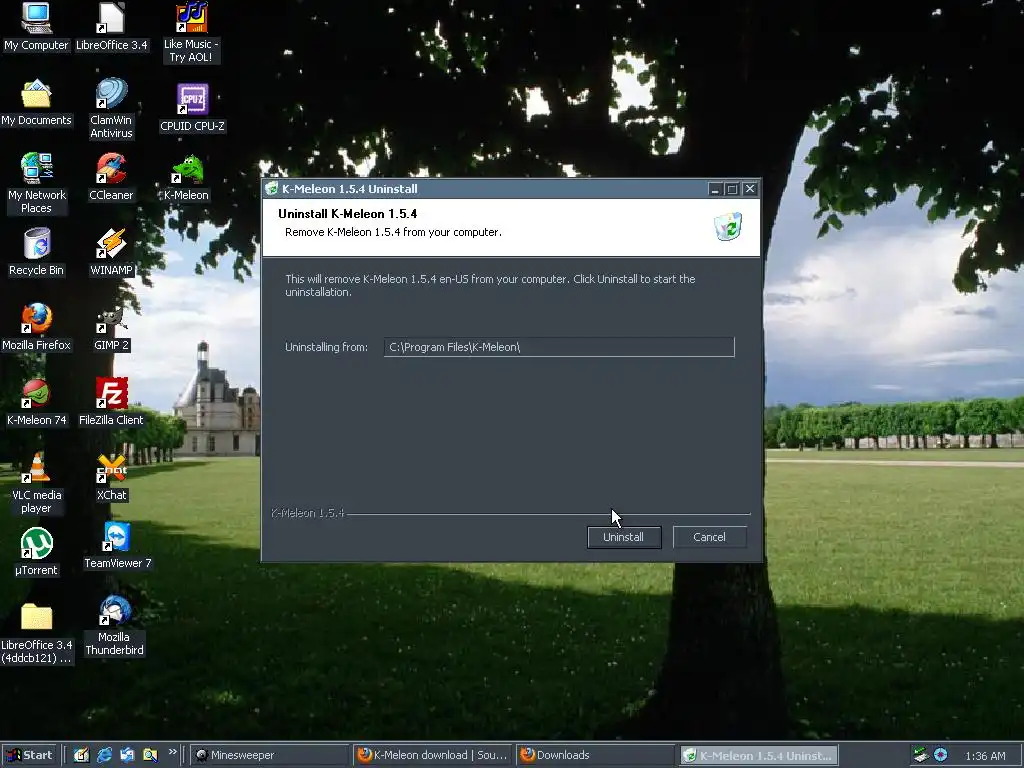Switch to Downloads taskbar button
Screen dimensions: 1024x768
click(x=595, y=755)
